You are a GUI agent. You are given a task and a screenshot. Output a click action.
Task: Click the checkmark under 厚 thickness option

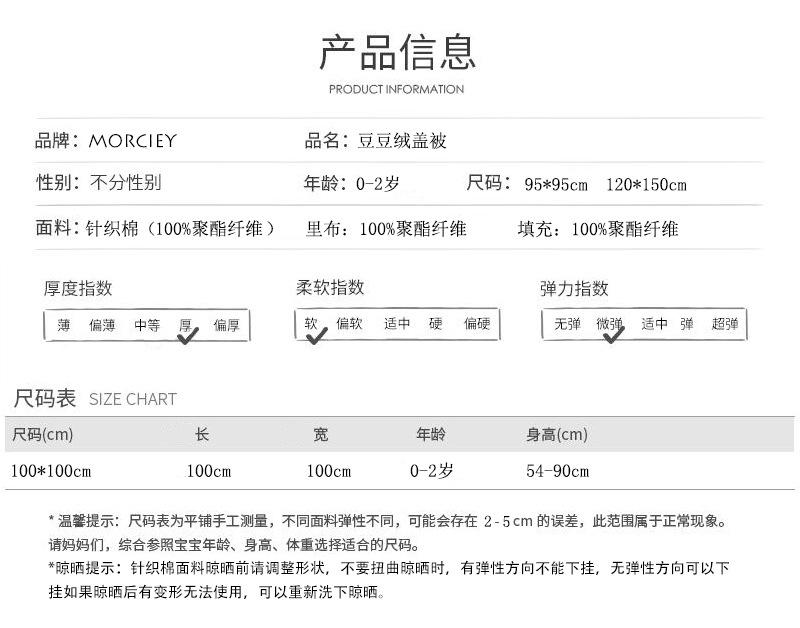coord(187,337)
